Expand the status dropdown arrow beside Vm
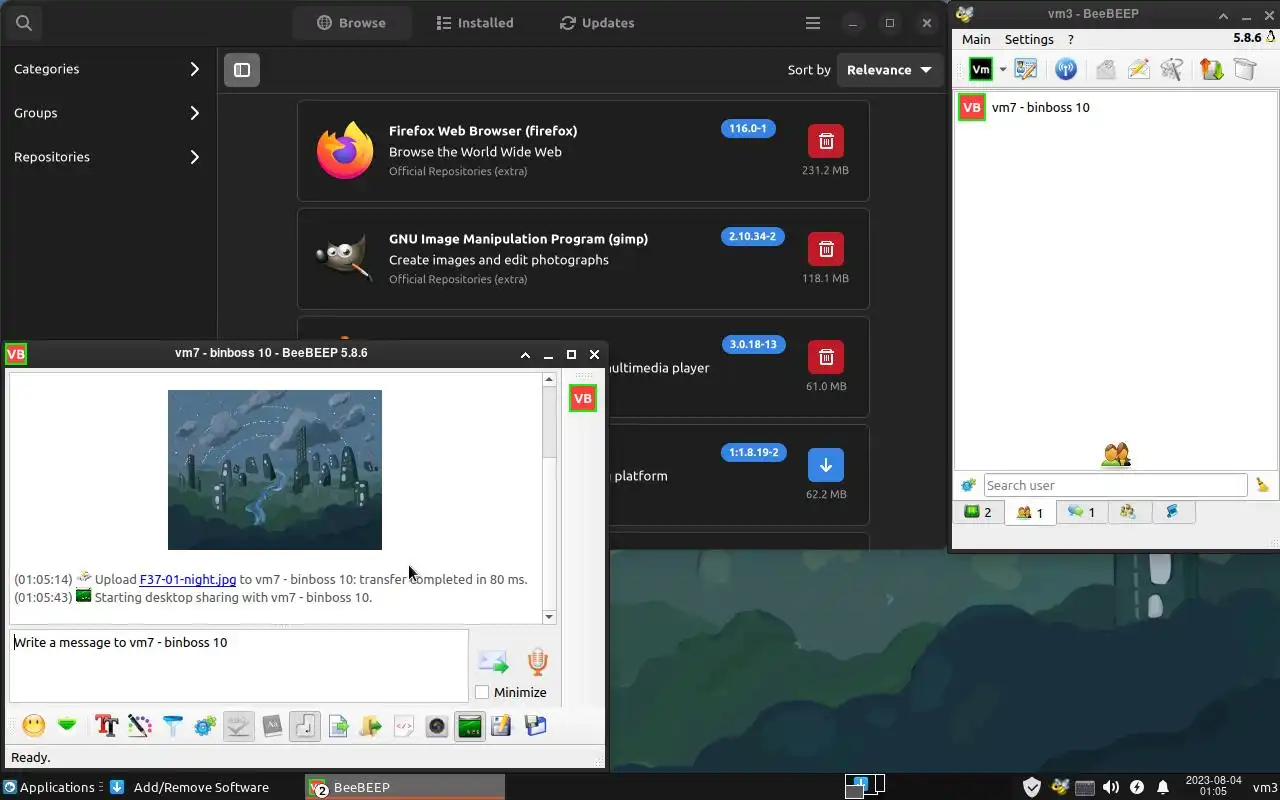The image size is (1280, 800). (1003, 69)
